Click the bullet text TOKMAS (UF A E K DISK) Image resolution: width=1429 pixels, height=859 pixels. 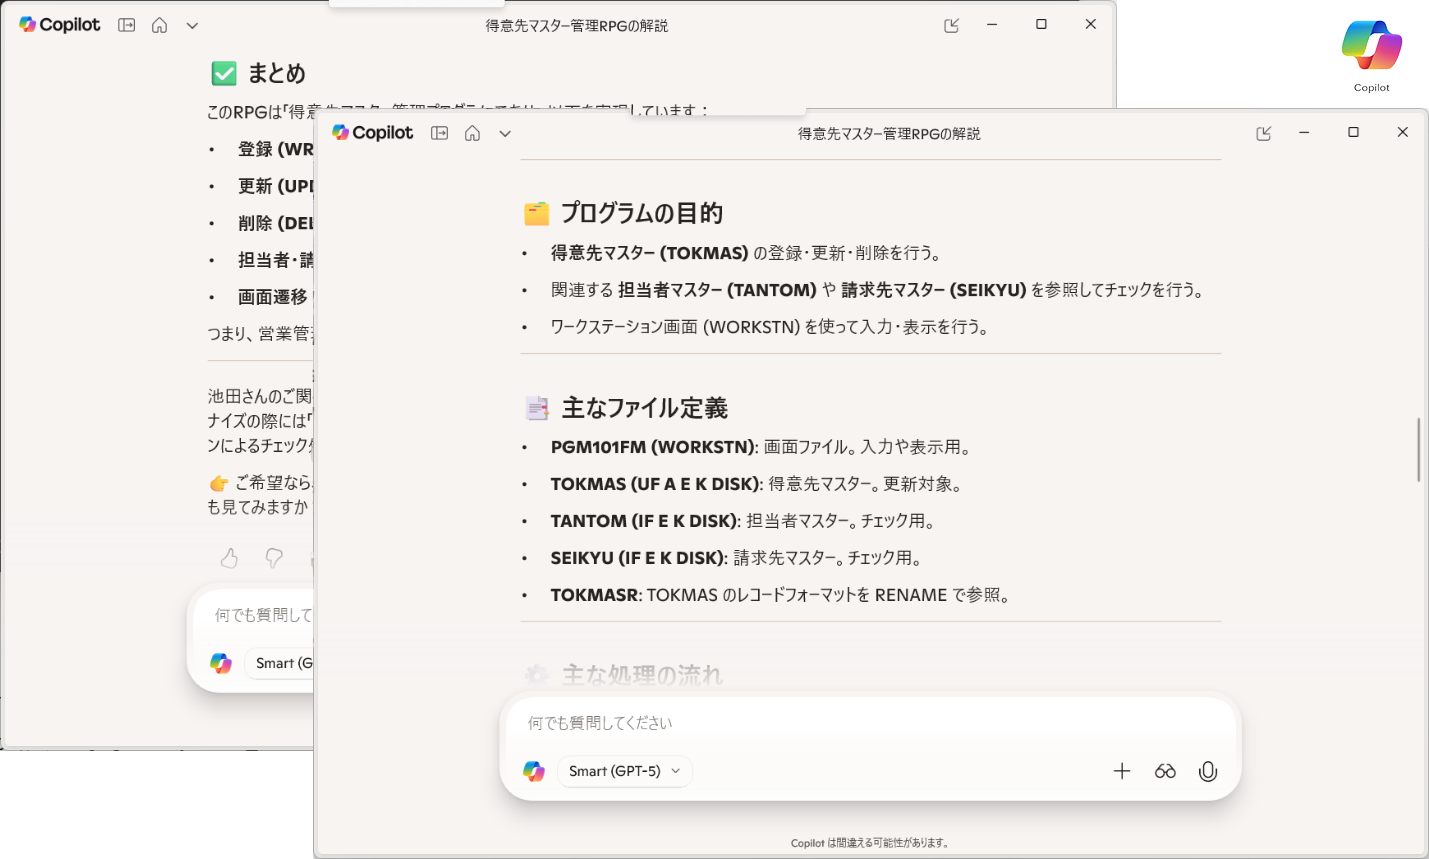654,484
